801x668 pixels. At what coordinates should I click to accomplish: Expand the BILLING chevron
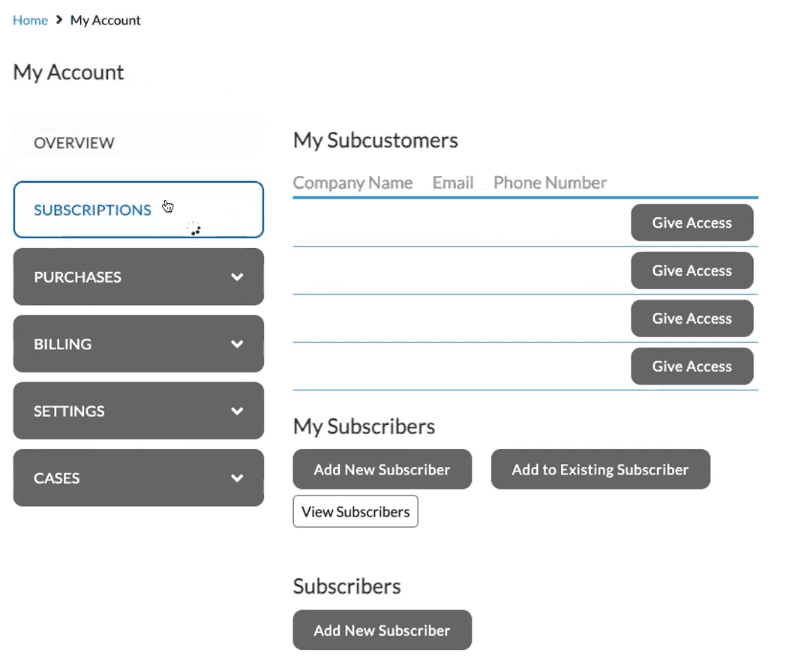point(237,344)
